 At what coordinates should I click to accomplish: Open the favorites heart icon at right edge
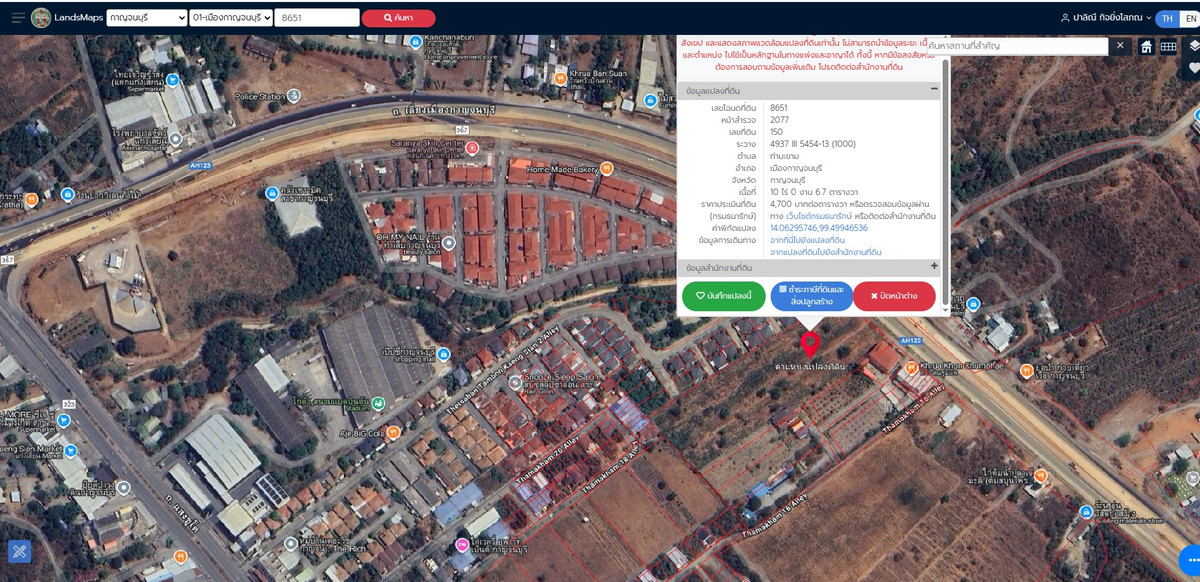(x=1194, y=67)
